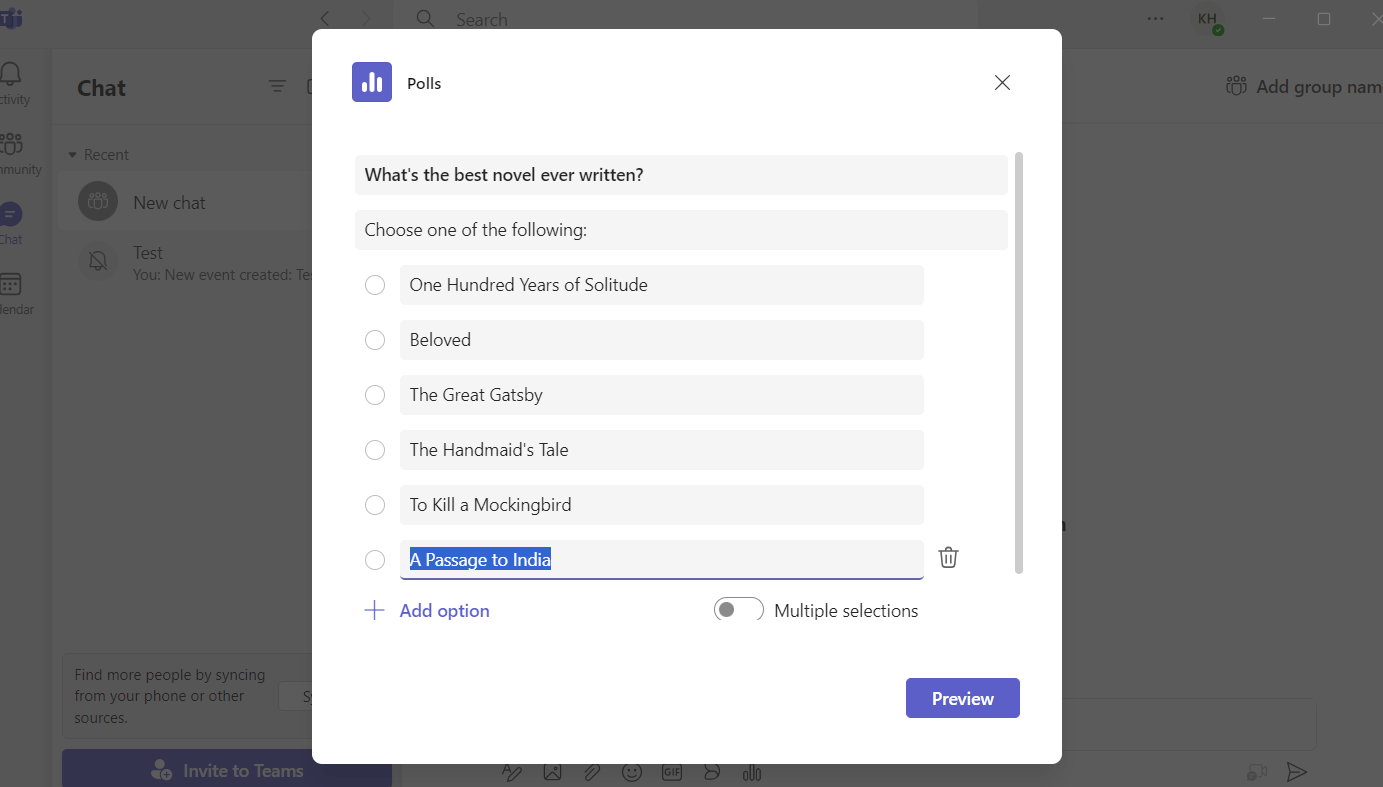Screen dimensions: 1383x787
Task: Delete the A Passage to India option
Action: point(948,558)
